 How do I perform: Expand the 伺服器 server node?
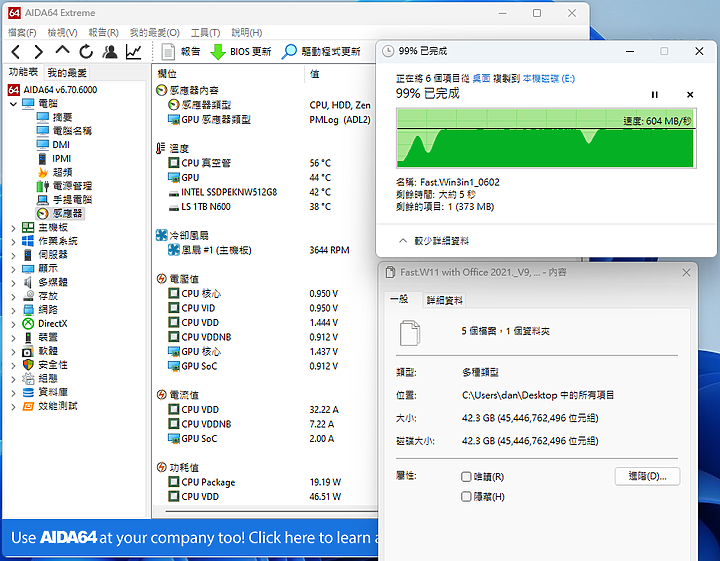coord(13,255)
